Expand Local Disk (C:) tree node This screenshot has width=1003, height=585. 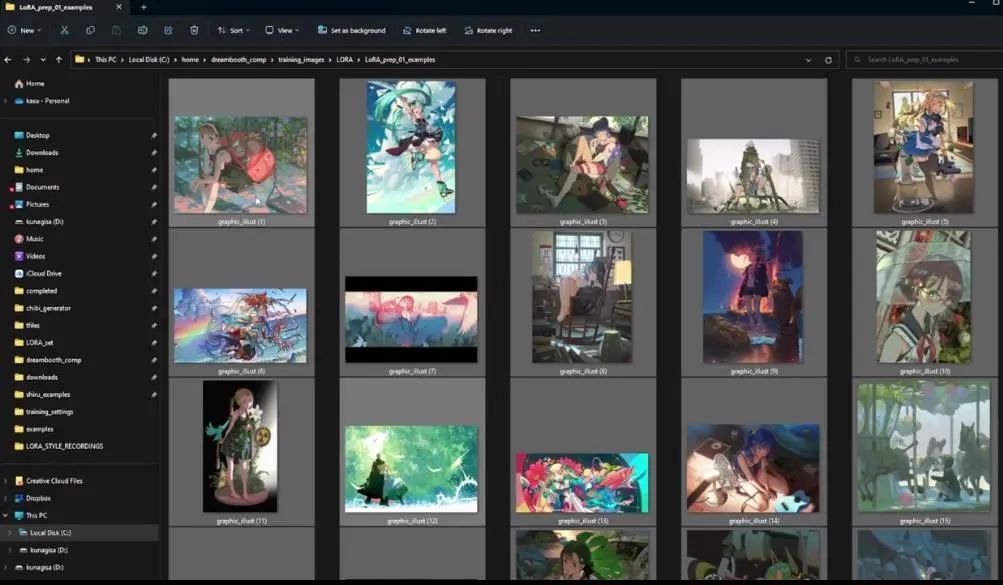[10, 533]
